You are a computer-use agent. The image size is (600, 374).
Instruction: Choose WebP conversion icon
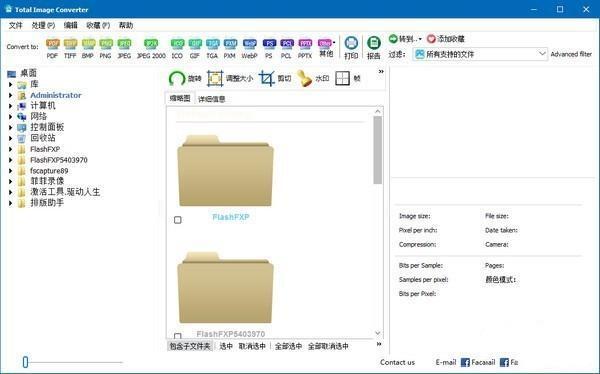tap(249, 48)
